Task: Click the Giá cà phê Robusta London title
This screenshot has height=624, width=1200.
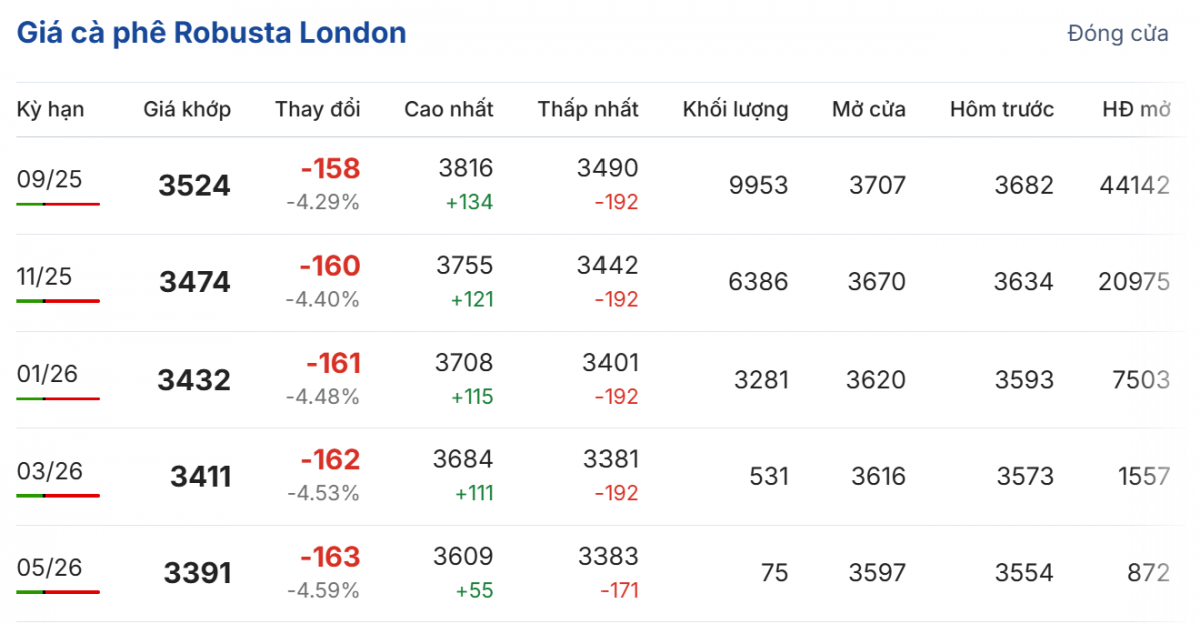Action: (211, 33)
